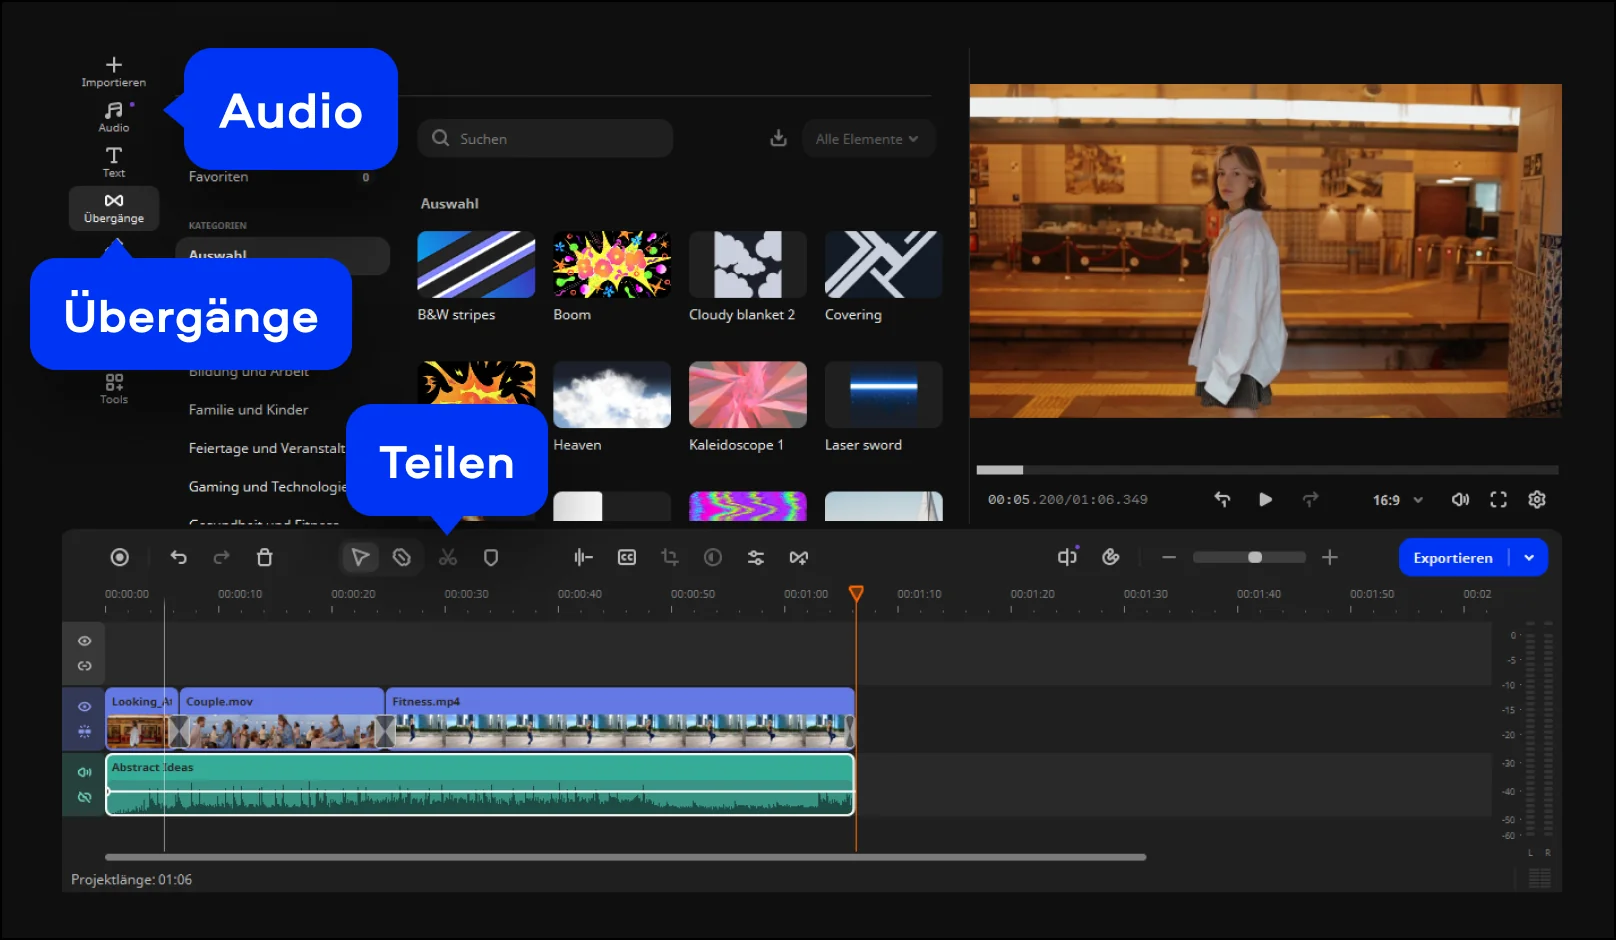Open the subtitles CC tool

coord(627,557)
